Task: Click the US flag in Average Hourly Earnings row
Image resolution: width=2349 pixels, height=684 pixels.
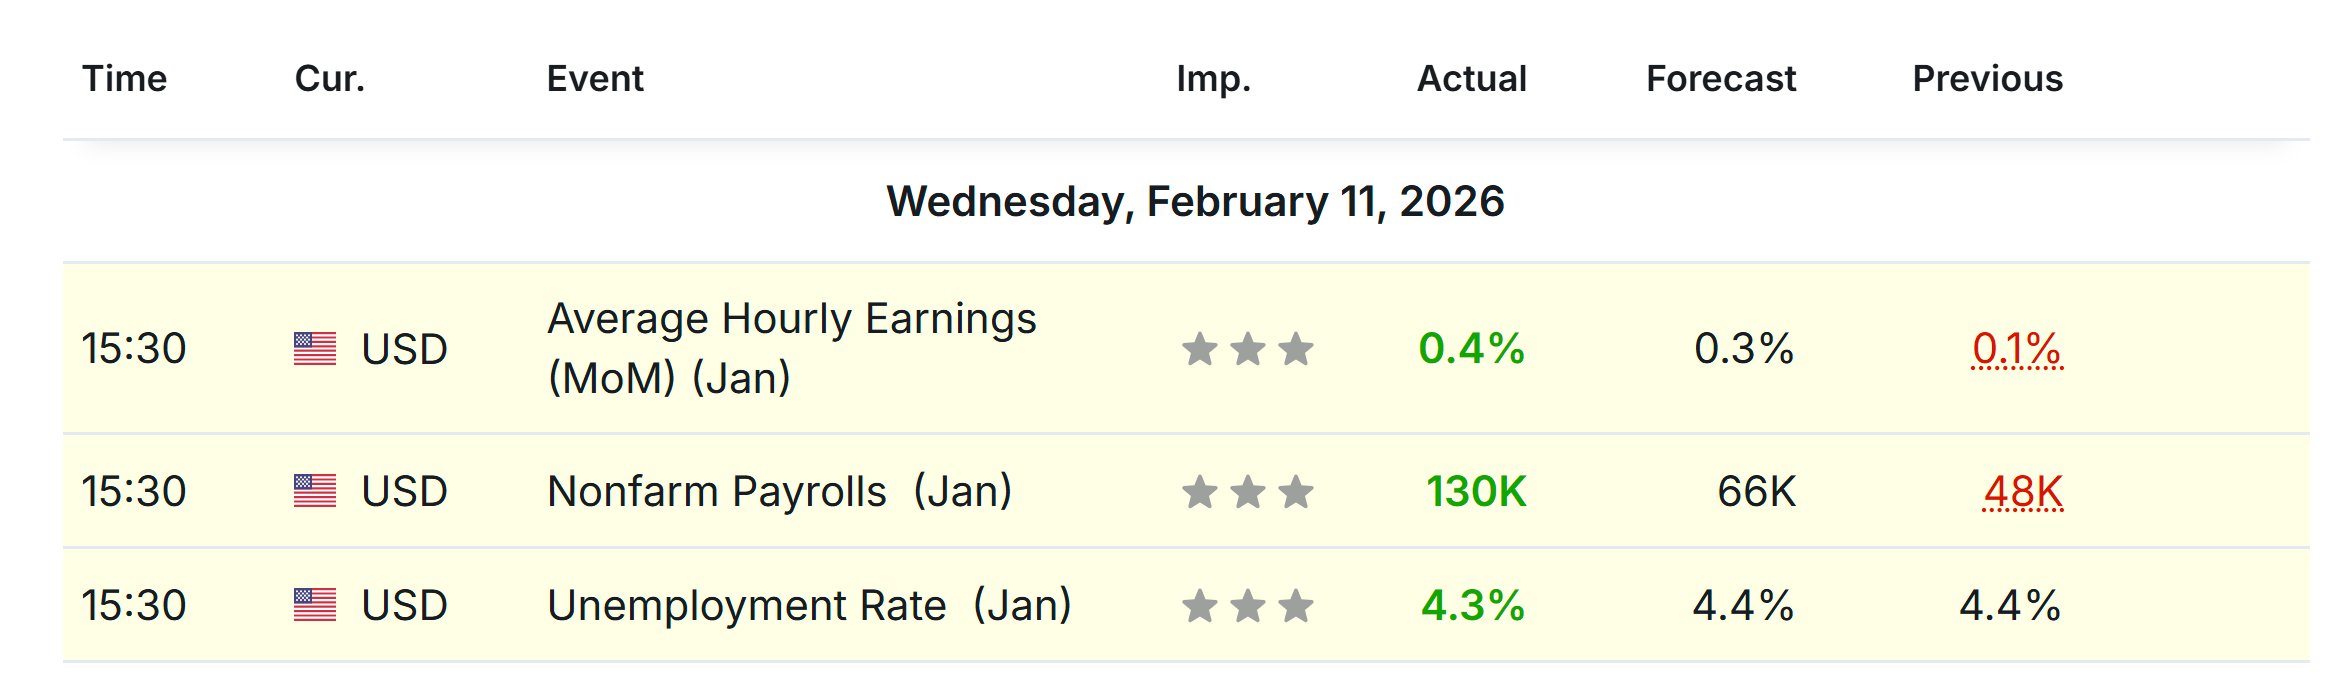Action: (x=315, y=349)
